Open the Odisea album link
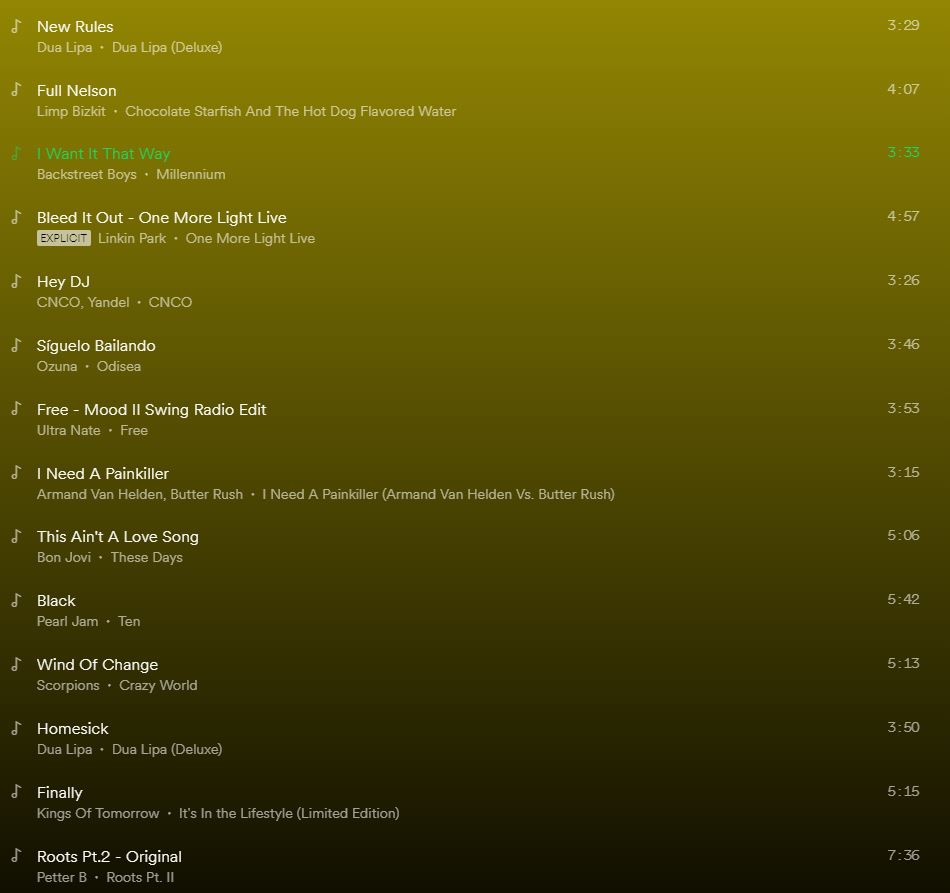 pos(119,367)
